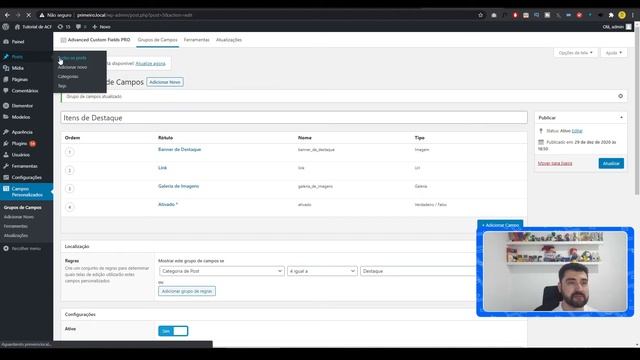Viewport: 640px width, 360px height.
Task: Open the comments bubble in the admin bar
Action: point(80,27)
